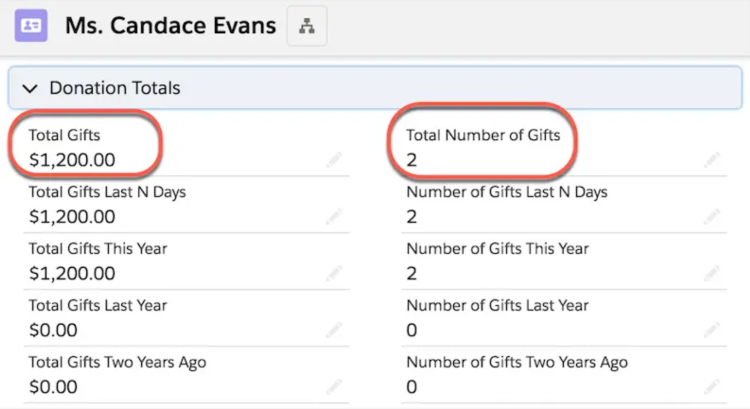Click the contact record icon beside Ms. Candace Evans
Image resolution: width=750 pixels, height=409 pixels.
(31, 25)
